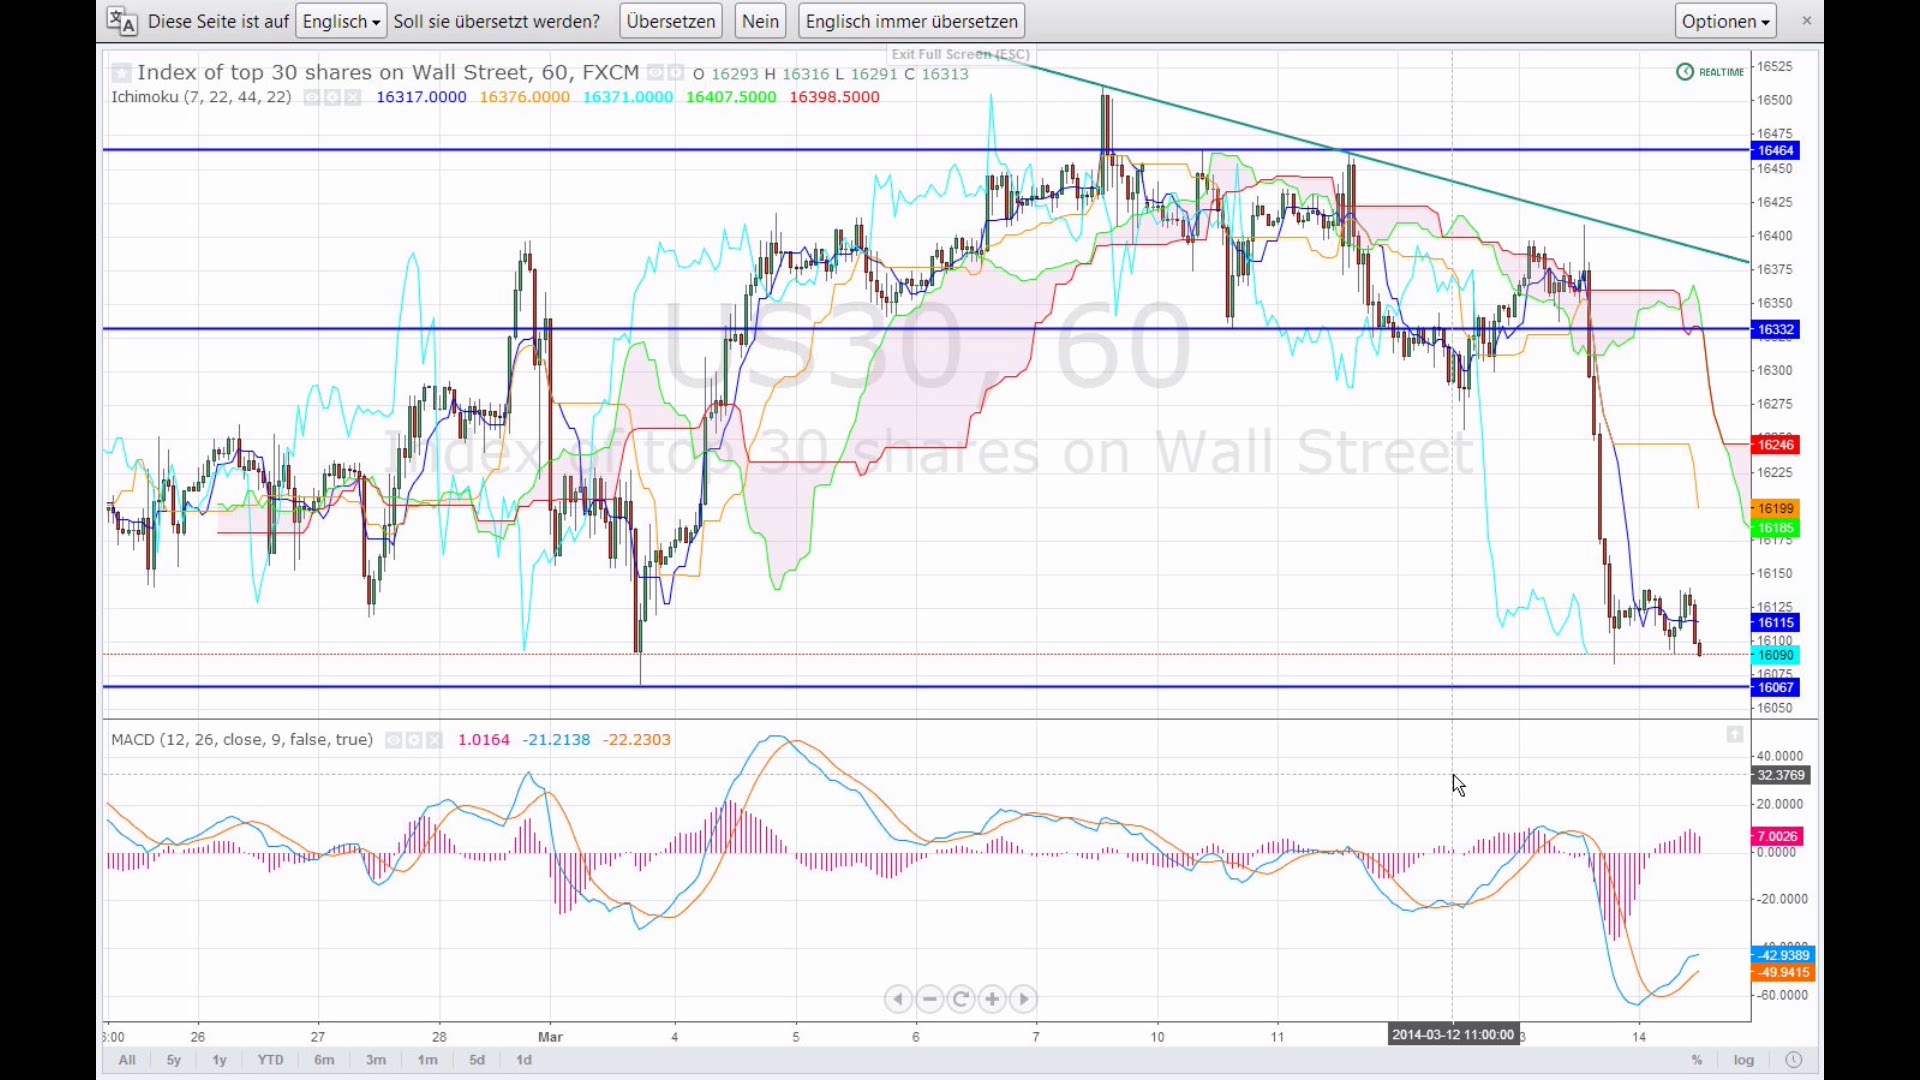Screen dimensions: 1920x1080
Task: Zoom in chart with plus button
Action: [x=992, y=999]
